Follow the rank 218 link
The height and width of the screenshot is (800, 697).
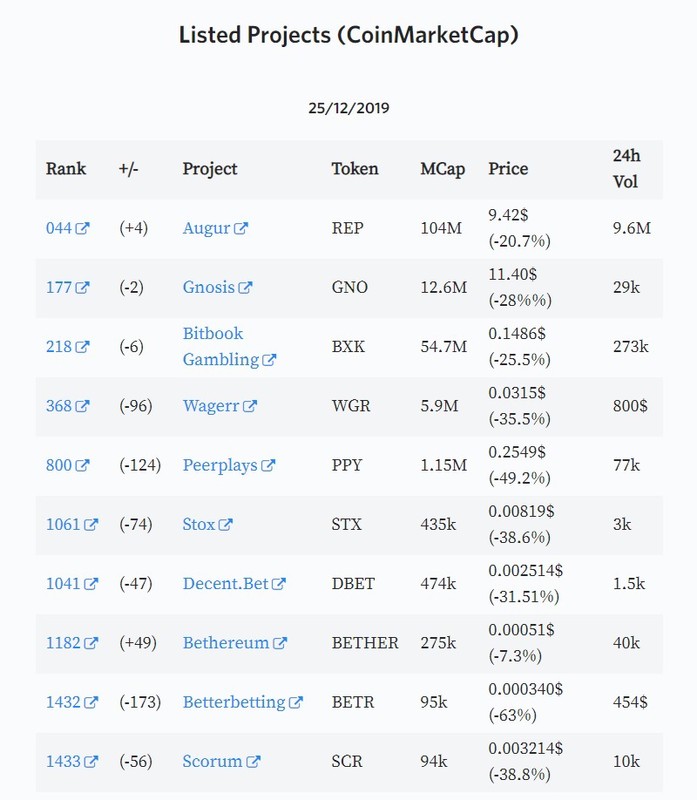[67, 346]
